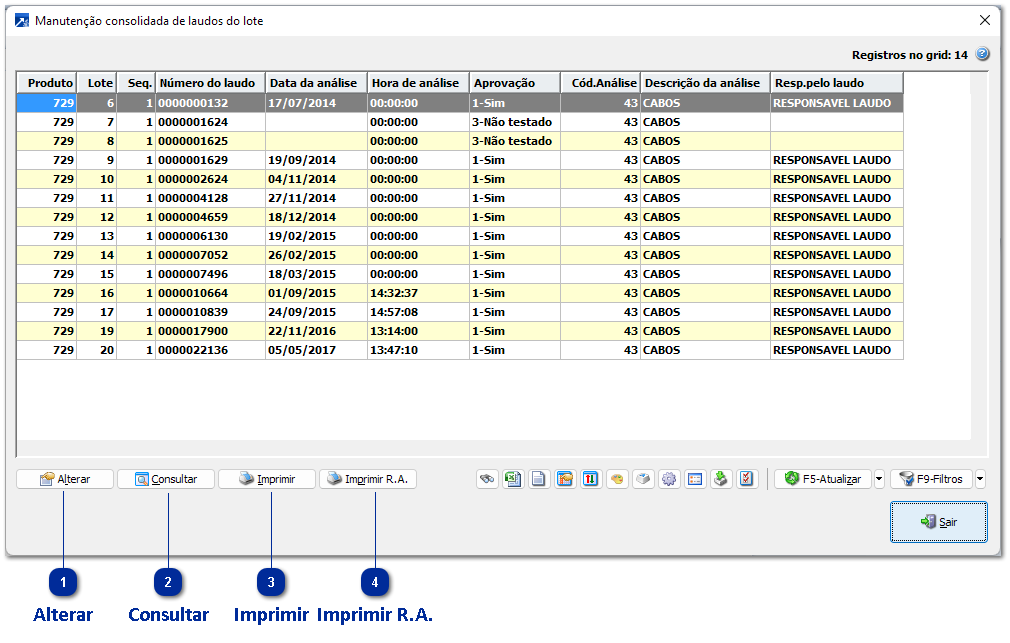The width and height of the screenshot is (1010, 643).
Task: Click the binoculars search icon
Action: [487, 479]
